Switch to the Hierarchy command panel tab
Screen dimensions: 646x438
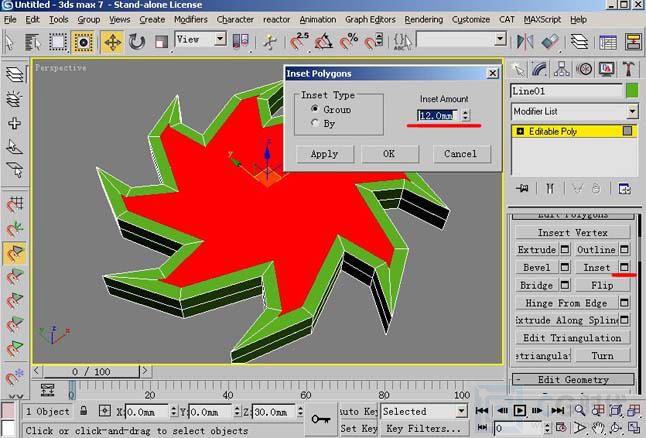(x=562, y=69)
